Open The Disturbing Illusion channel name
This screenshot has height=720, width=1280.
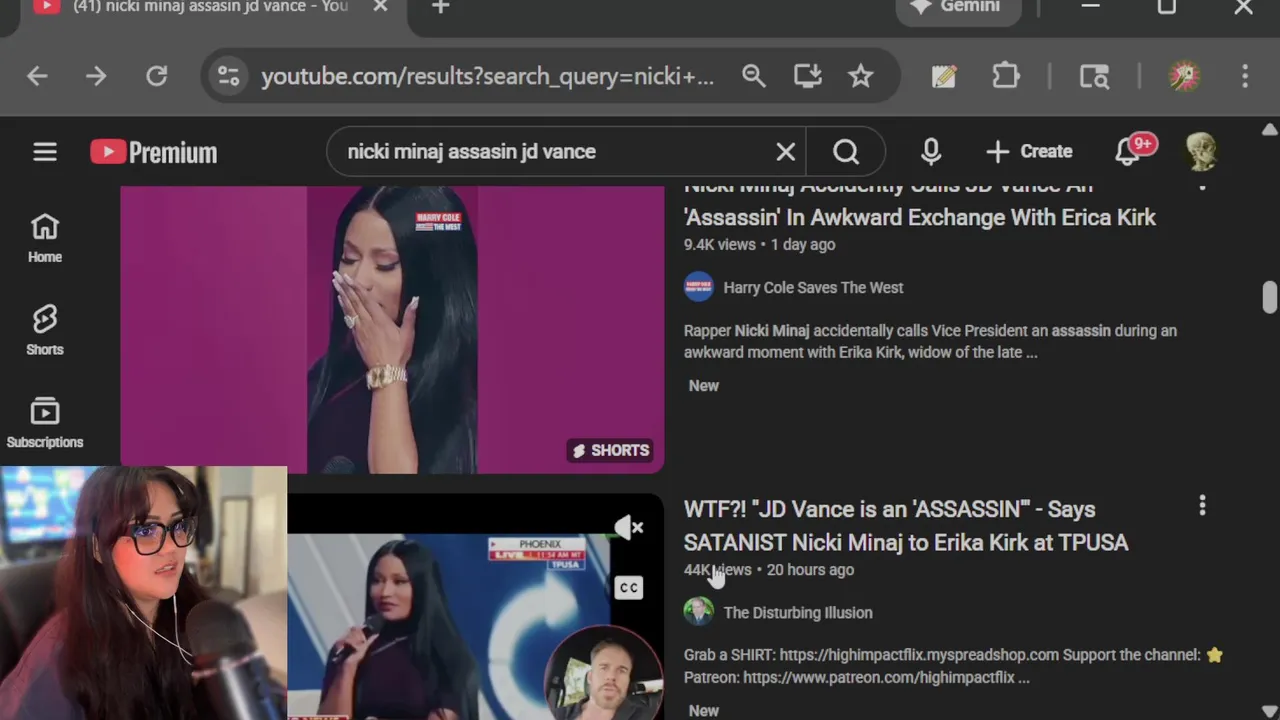pos(798,612)
